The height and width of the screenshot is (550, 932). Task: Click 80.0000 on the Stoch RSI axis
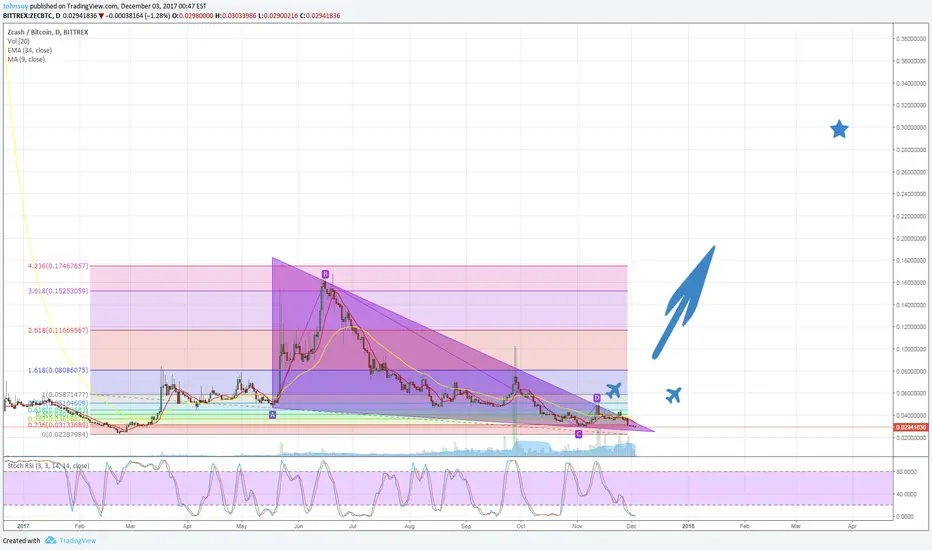tap(906, 472)
